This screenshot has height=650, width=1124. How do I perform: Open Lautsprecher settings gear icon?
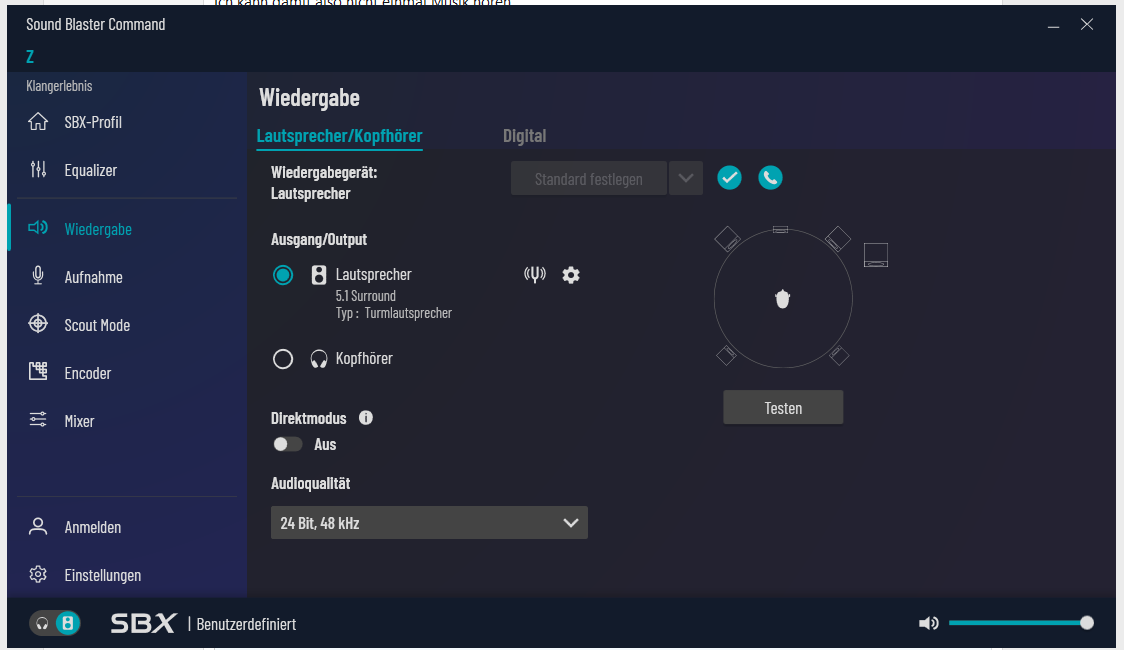[x=571, y=274]
